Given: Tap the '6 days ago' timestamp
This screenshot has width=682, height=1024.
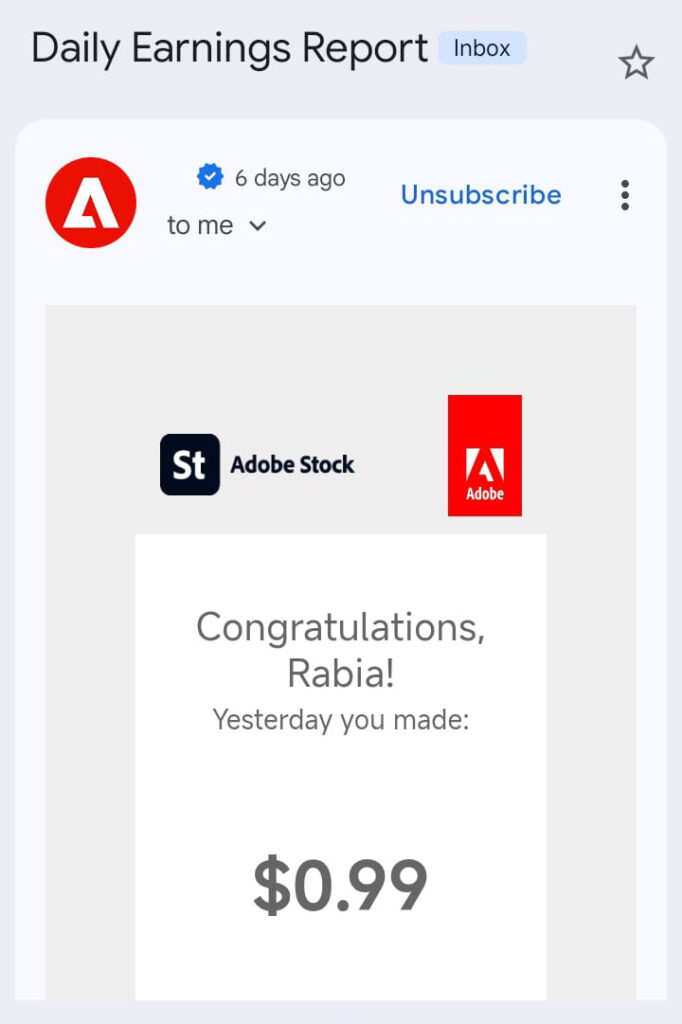Looking at the screenshot, I should 290,178.
